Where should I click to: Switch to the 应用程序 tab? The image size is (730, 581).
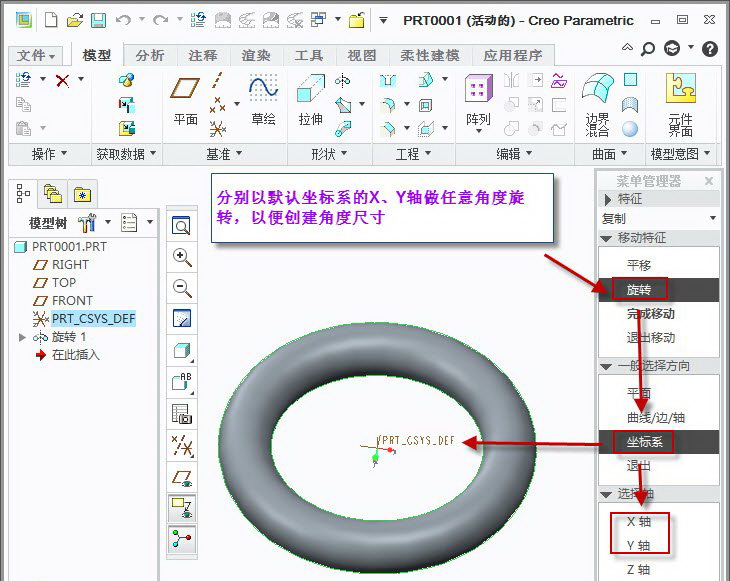[x=513, y=56]
